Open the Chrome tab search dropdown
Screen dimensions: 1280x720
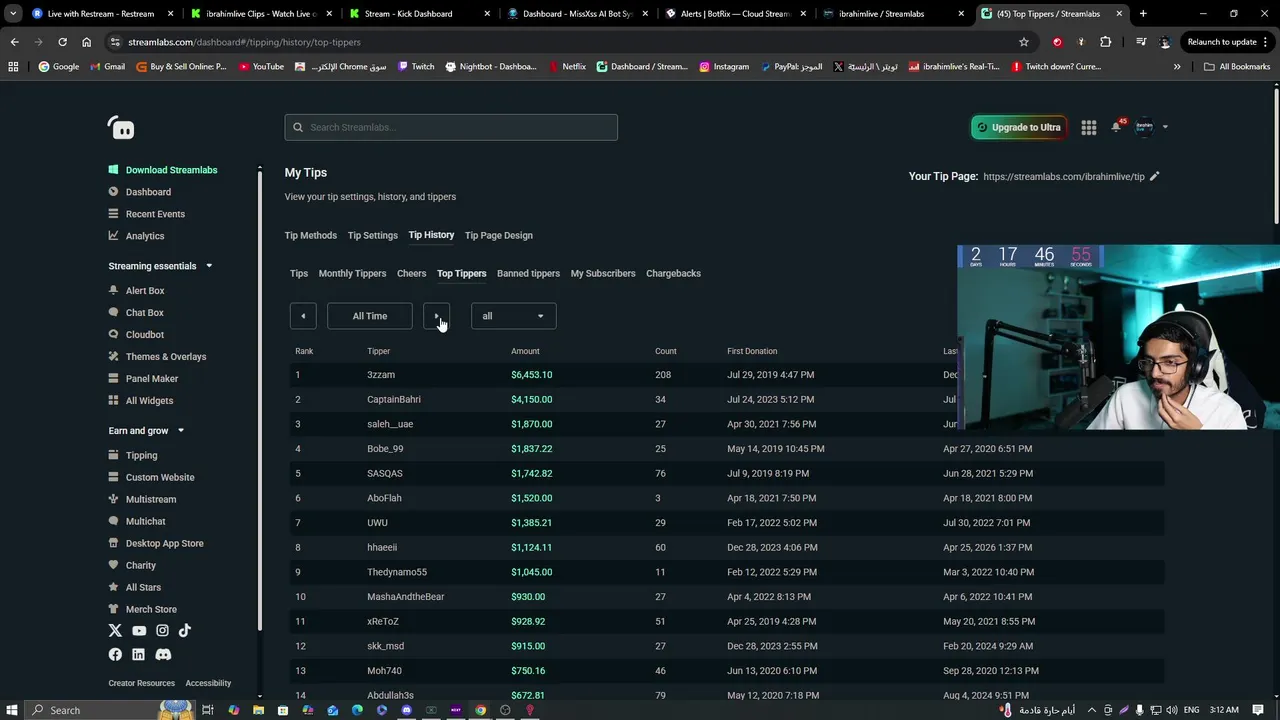(x=13, y=14)
